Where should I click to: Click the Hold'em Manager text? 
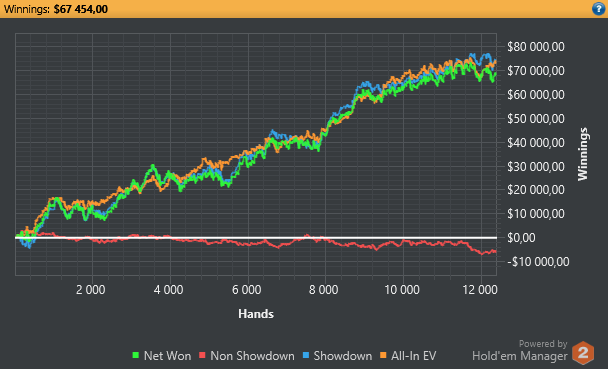click(x=520, y=355)
